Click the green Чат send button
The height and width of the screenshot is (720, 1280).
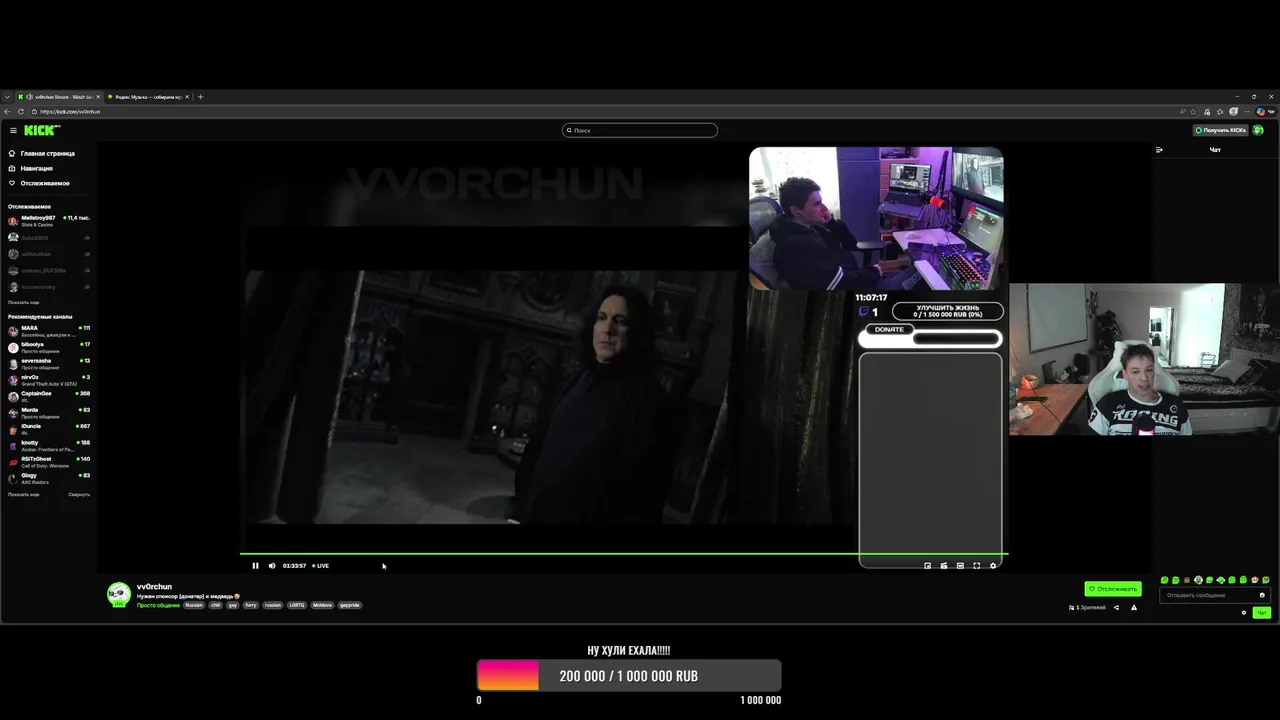tap(1262, 612)
